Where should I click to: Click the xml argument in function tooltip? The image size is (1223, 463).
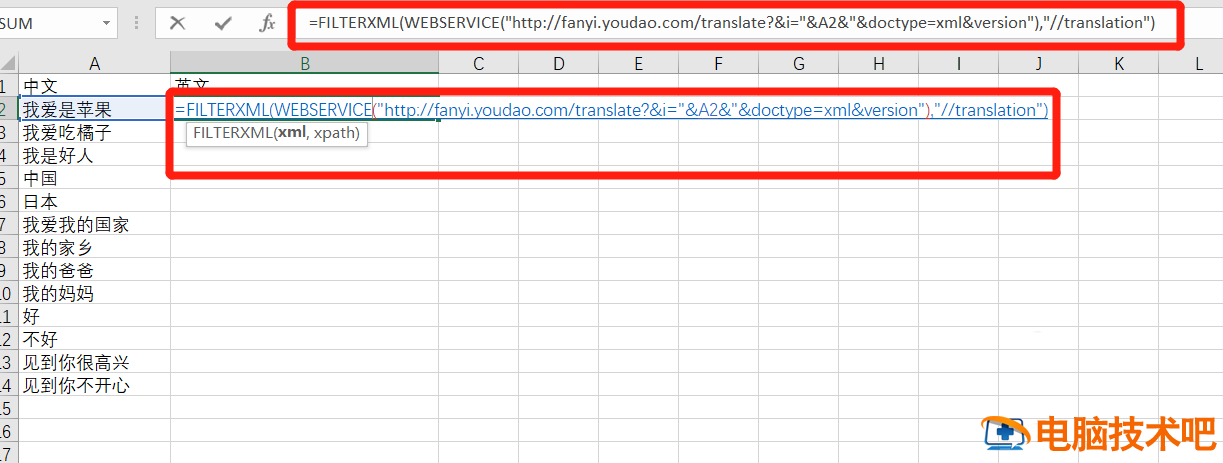tap(291, 133)
